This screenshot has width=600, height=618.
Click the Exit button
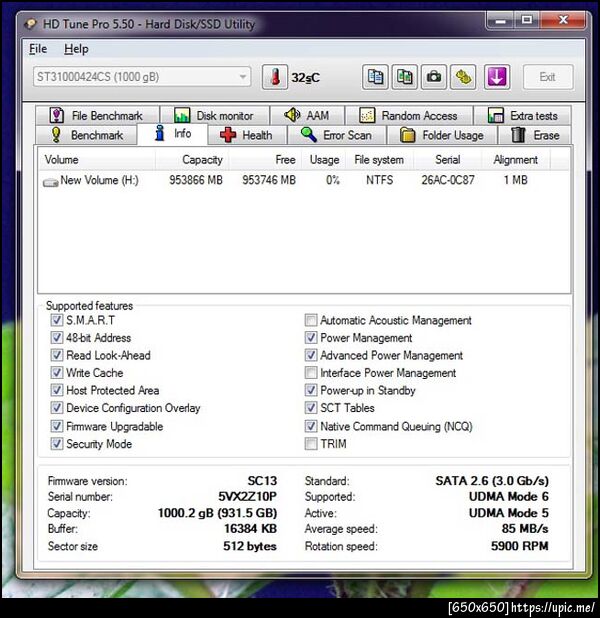click(x=548, y=77)
